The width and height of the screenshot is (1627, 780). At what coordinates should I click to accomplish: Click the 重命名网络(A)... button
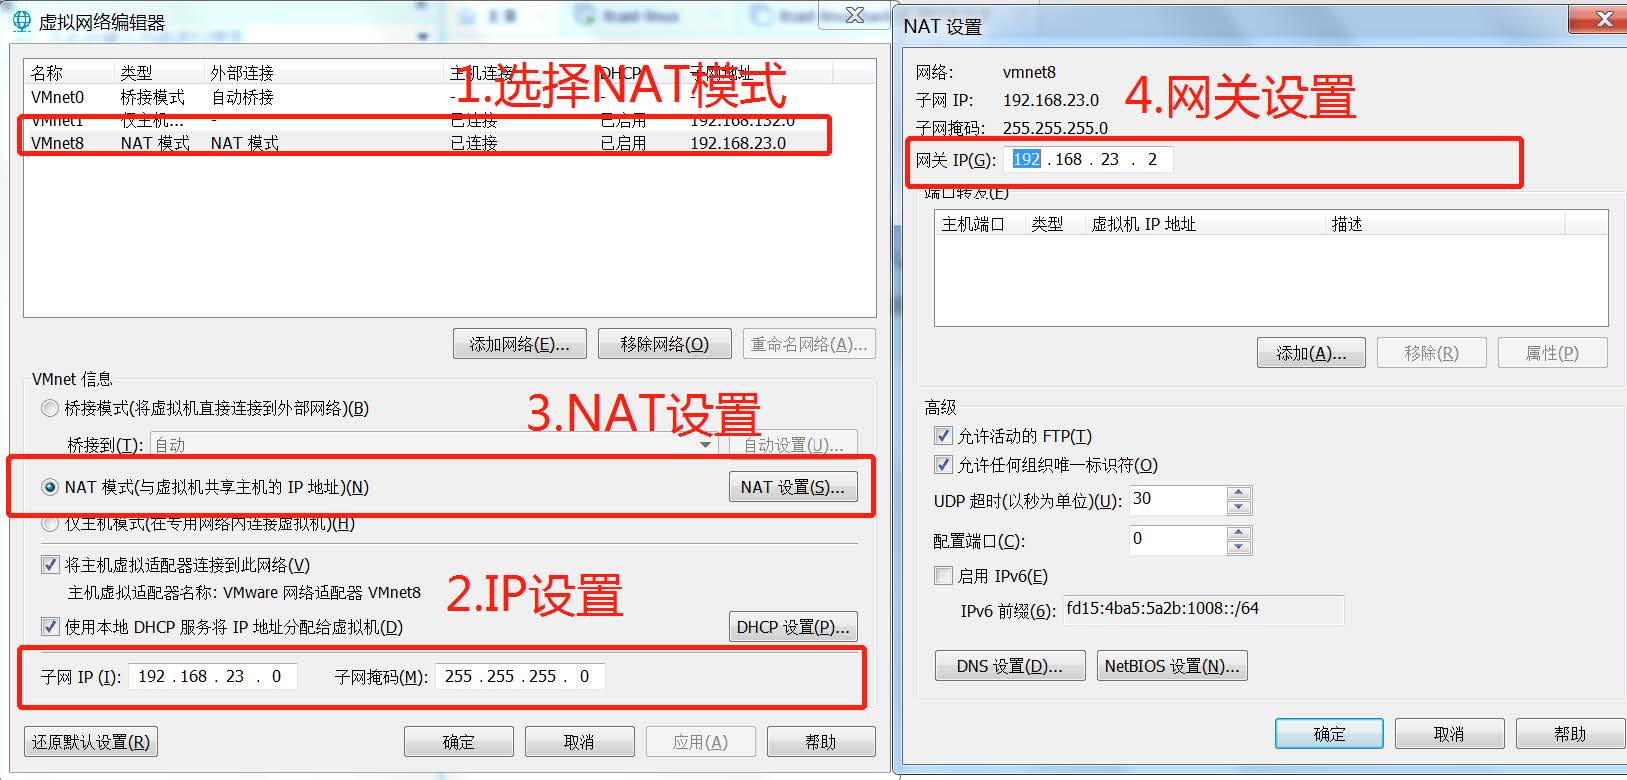[x=809, y=344]
